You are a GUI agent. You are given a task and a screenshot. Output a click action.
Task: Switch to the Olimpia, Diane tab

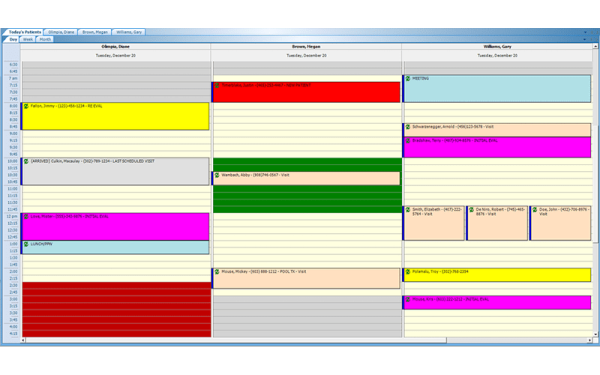coord(61,32)
